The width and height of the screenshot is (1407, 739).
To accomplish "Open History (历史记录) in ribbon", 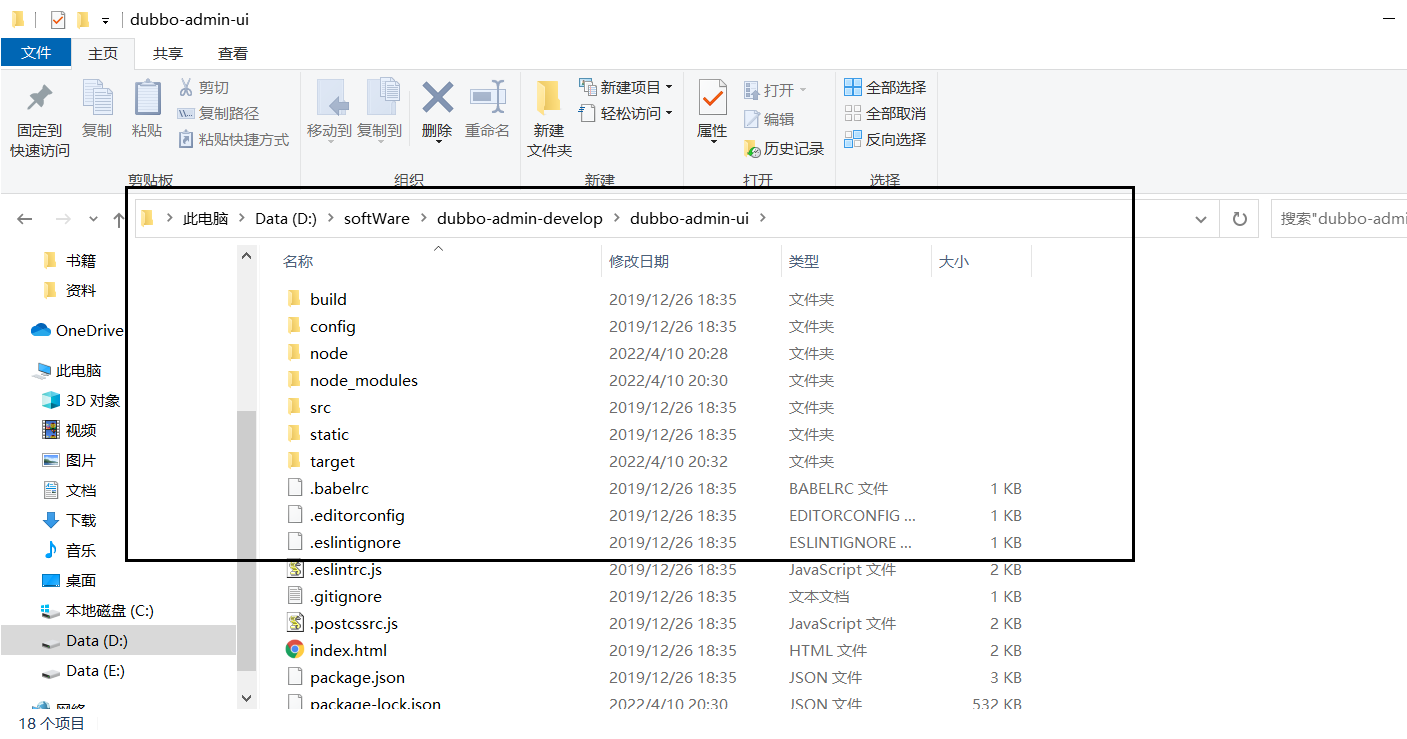I will pyautogui.click(x=784, y=148).
